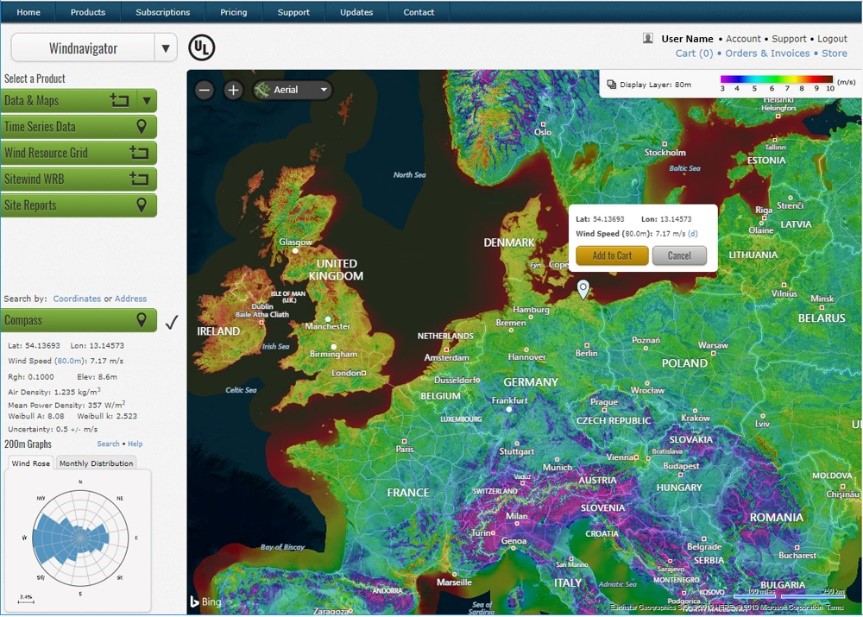
Task: Click the Coordinates search link
Action: coord(76,298)
